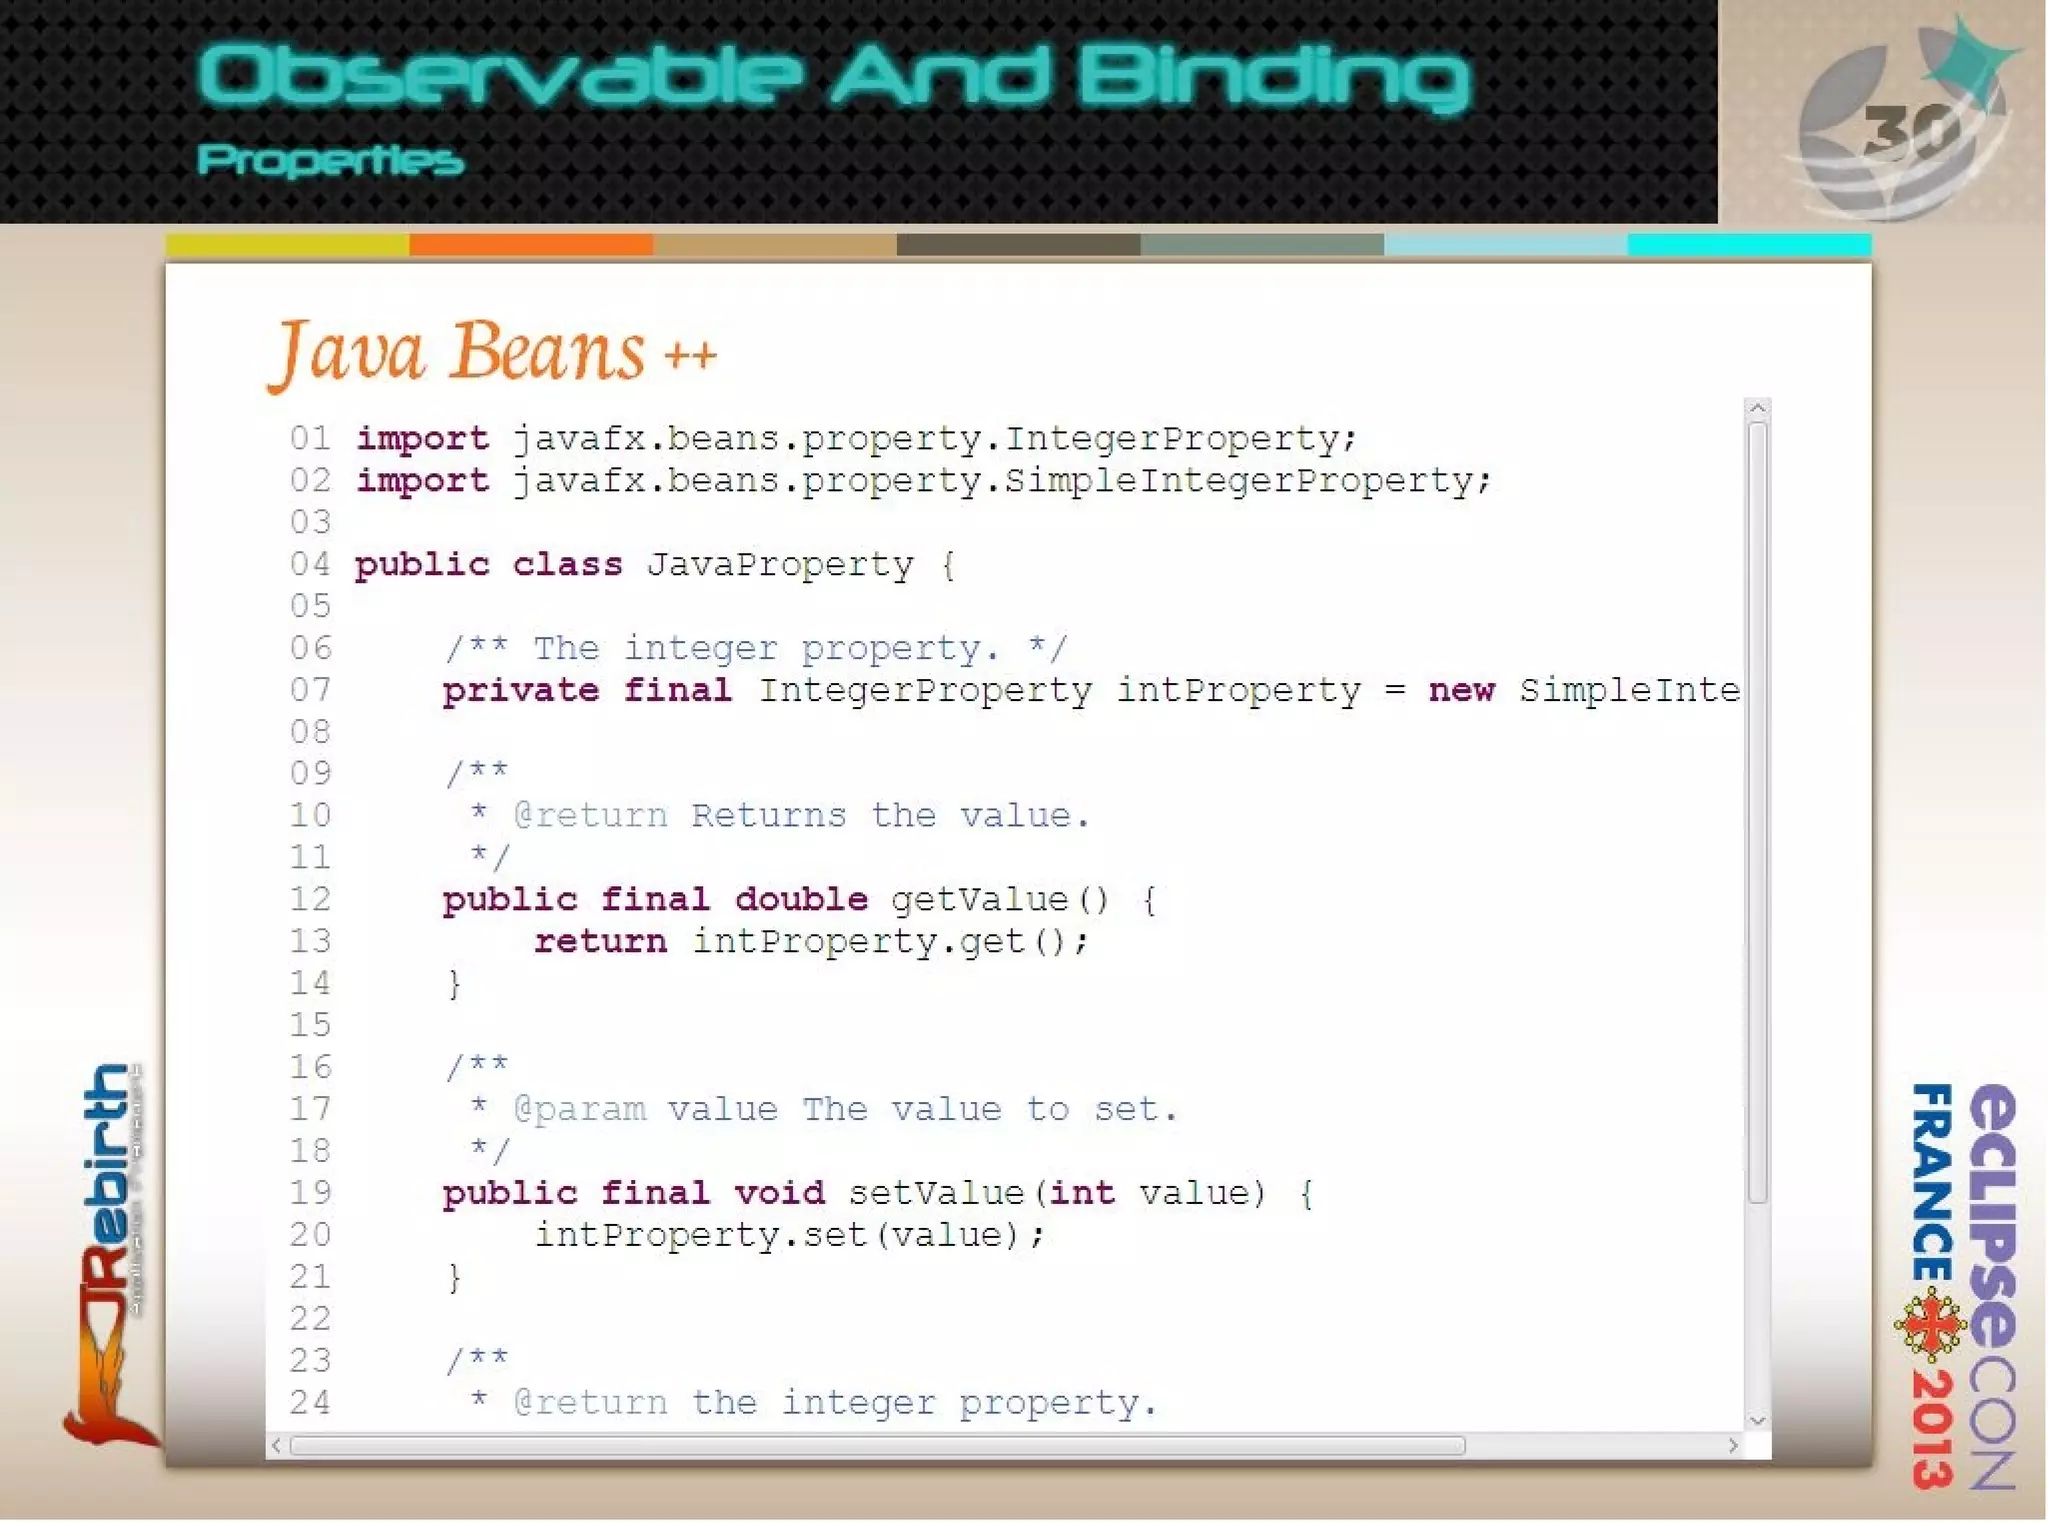This screenshot has width=2048, height=1522.
Task: Click 'public final double getValue()' line
Action: [x=801, y=900]
